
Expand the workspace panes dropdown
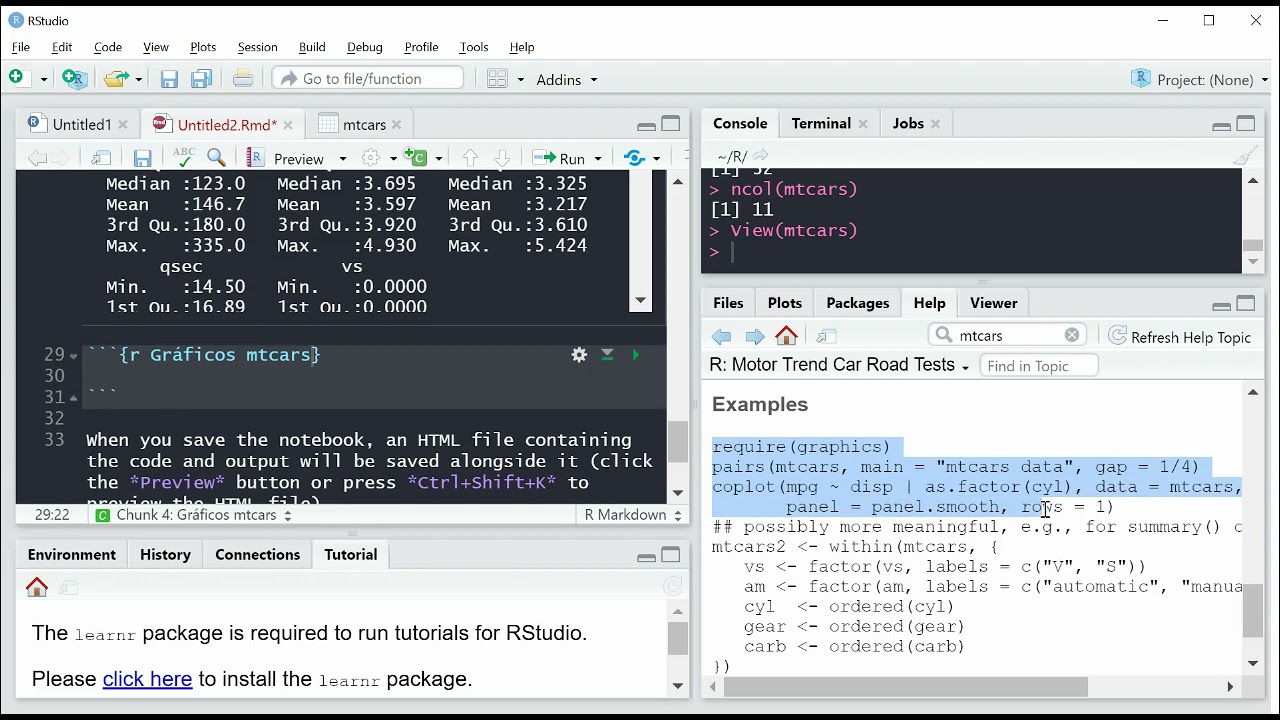[x=520, y=80]
